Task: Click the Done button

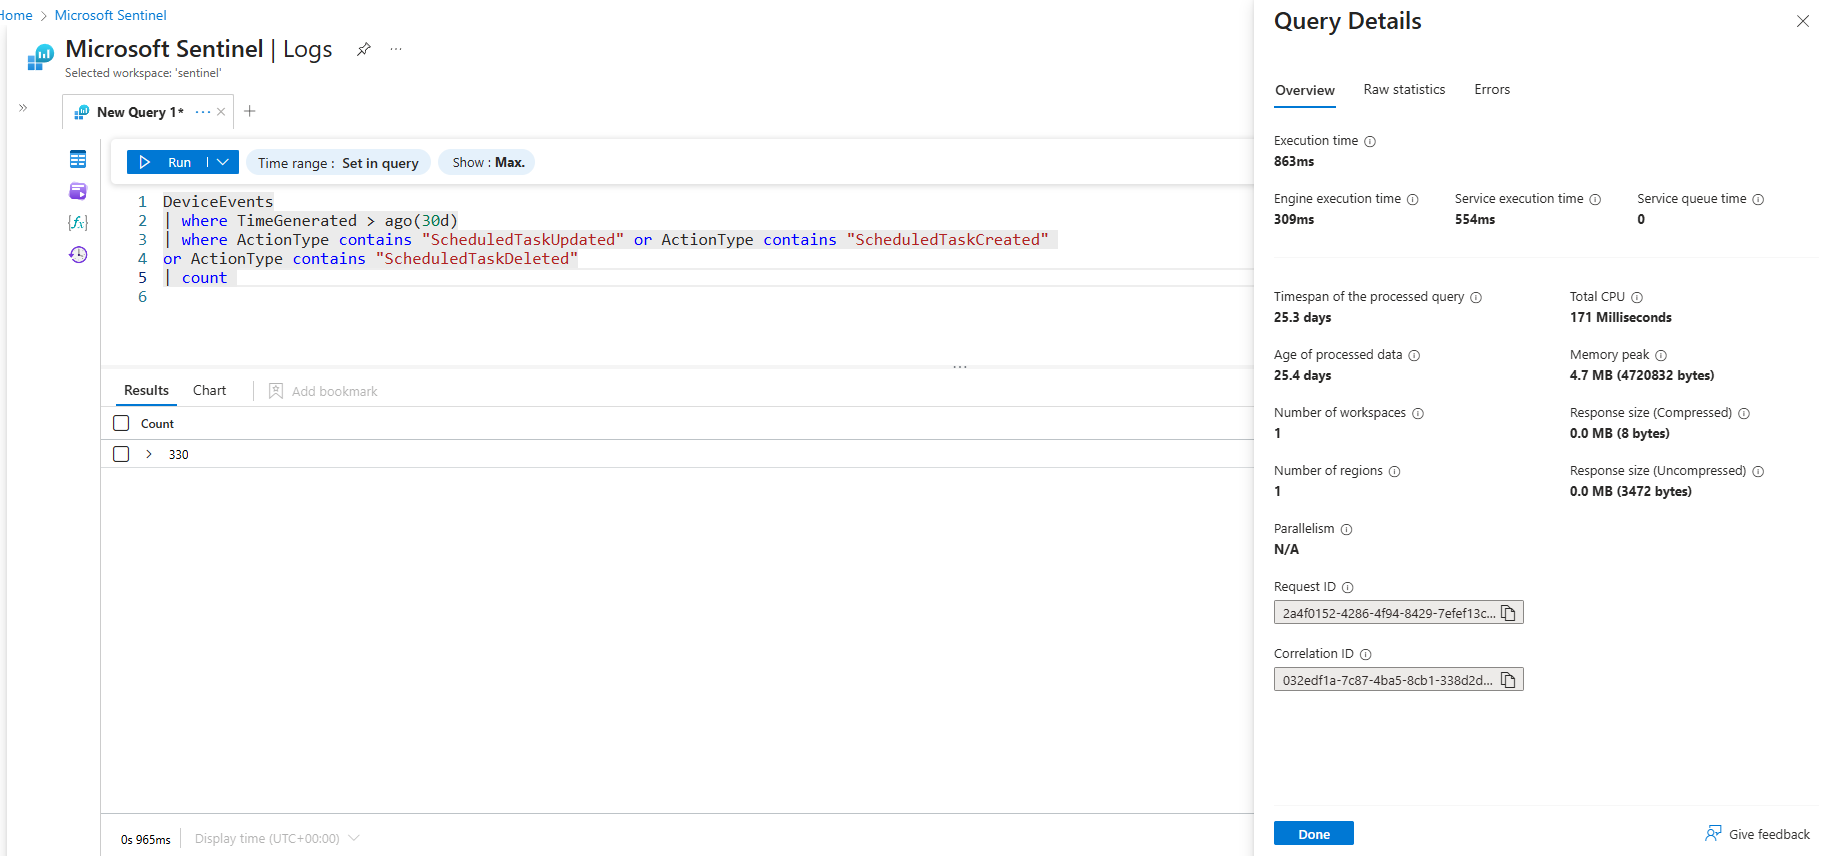Action: 1313,834
